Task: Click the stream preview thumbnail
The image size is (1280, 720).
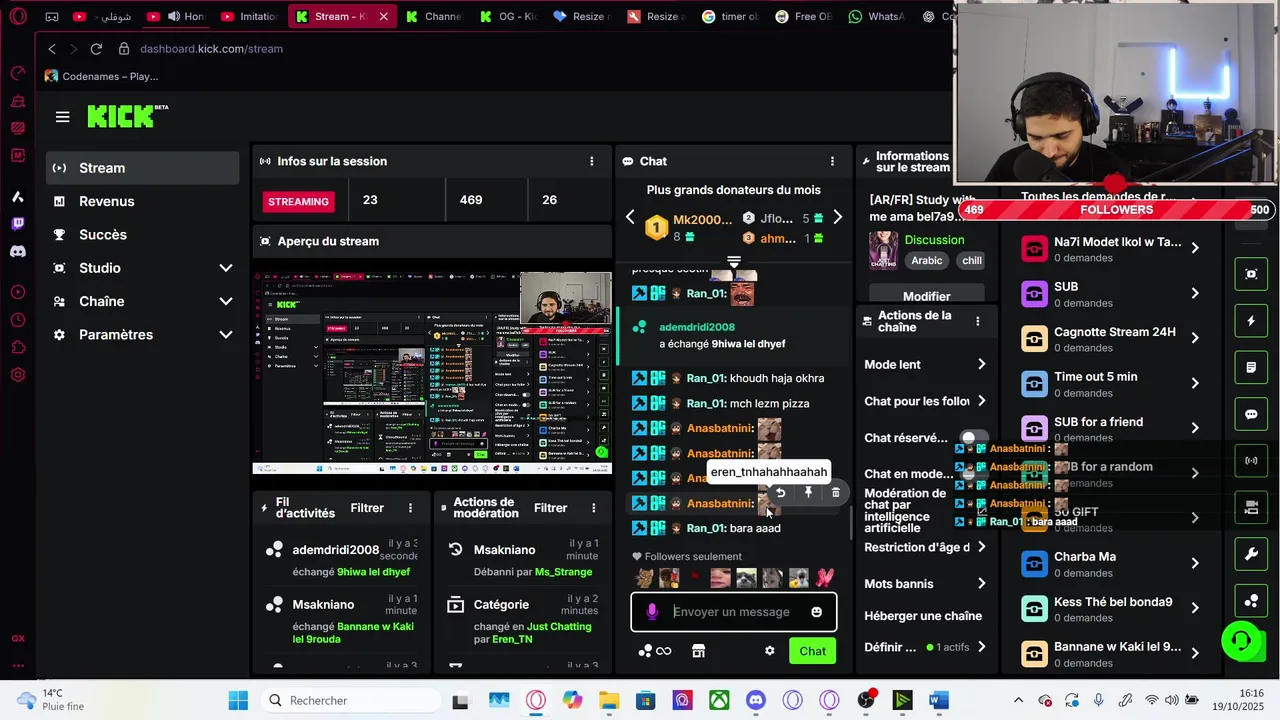Action: [432, 372]
